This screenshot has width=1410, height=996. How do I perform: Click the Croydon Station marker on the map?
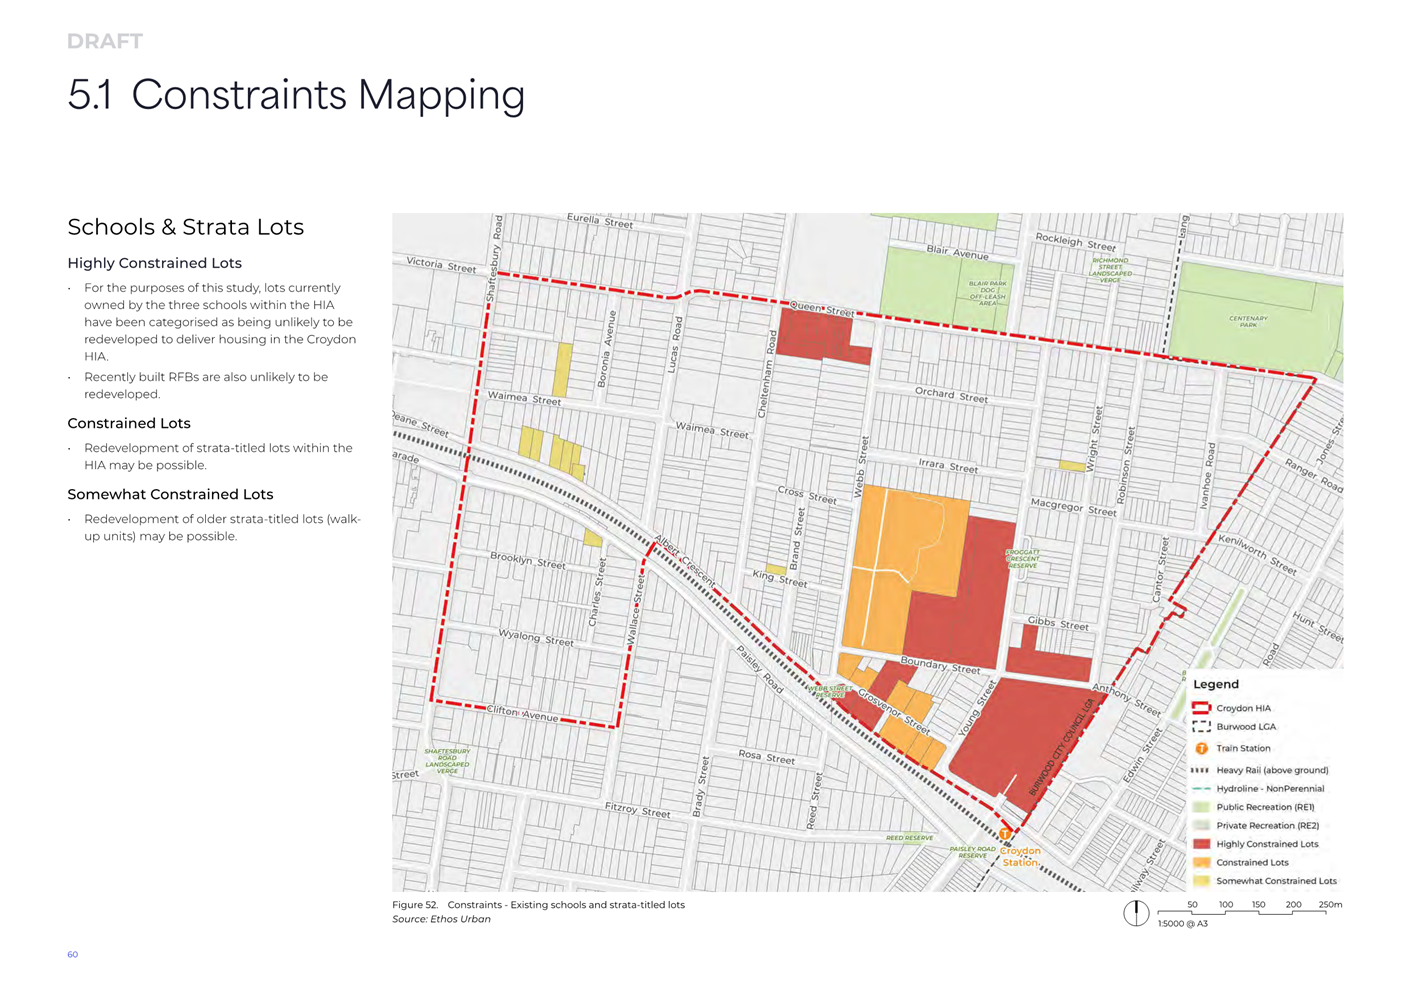pos(1005,834)
